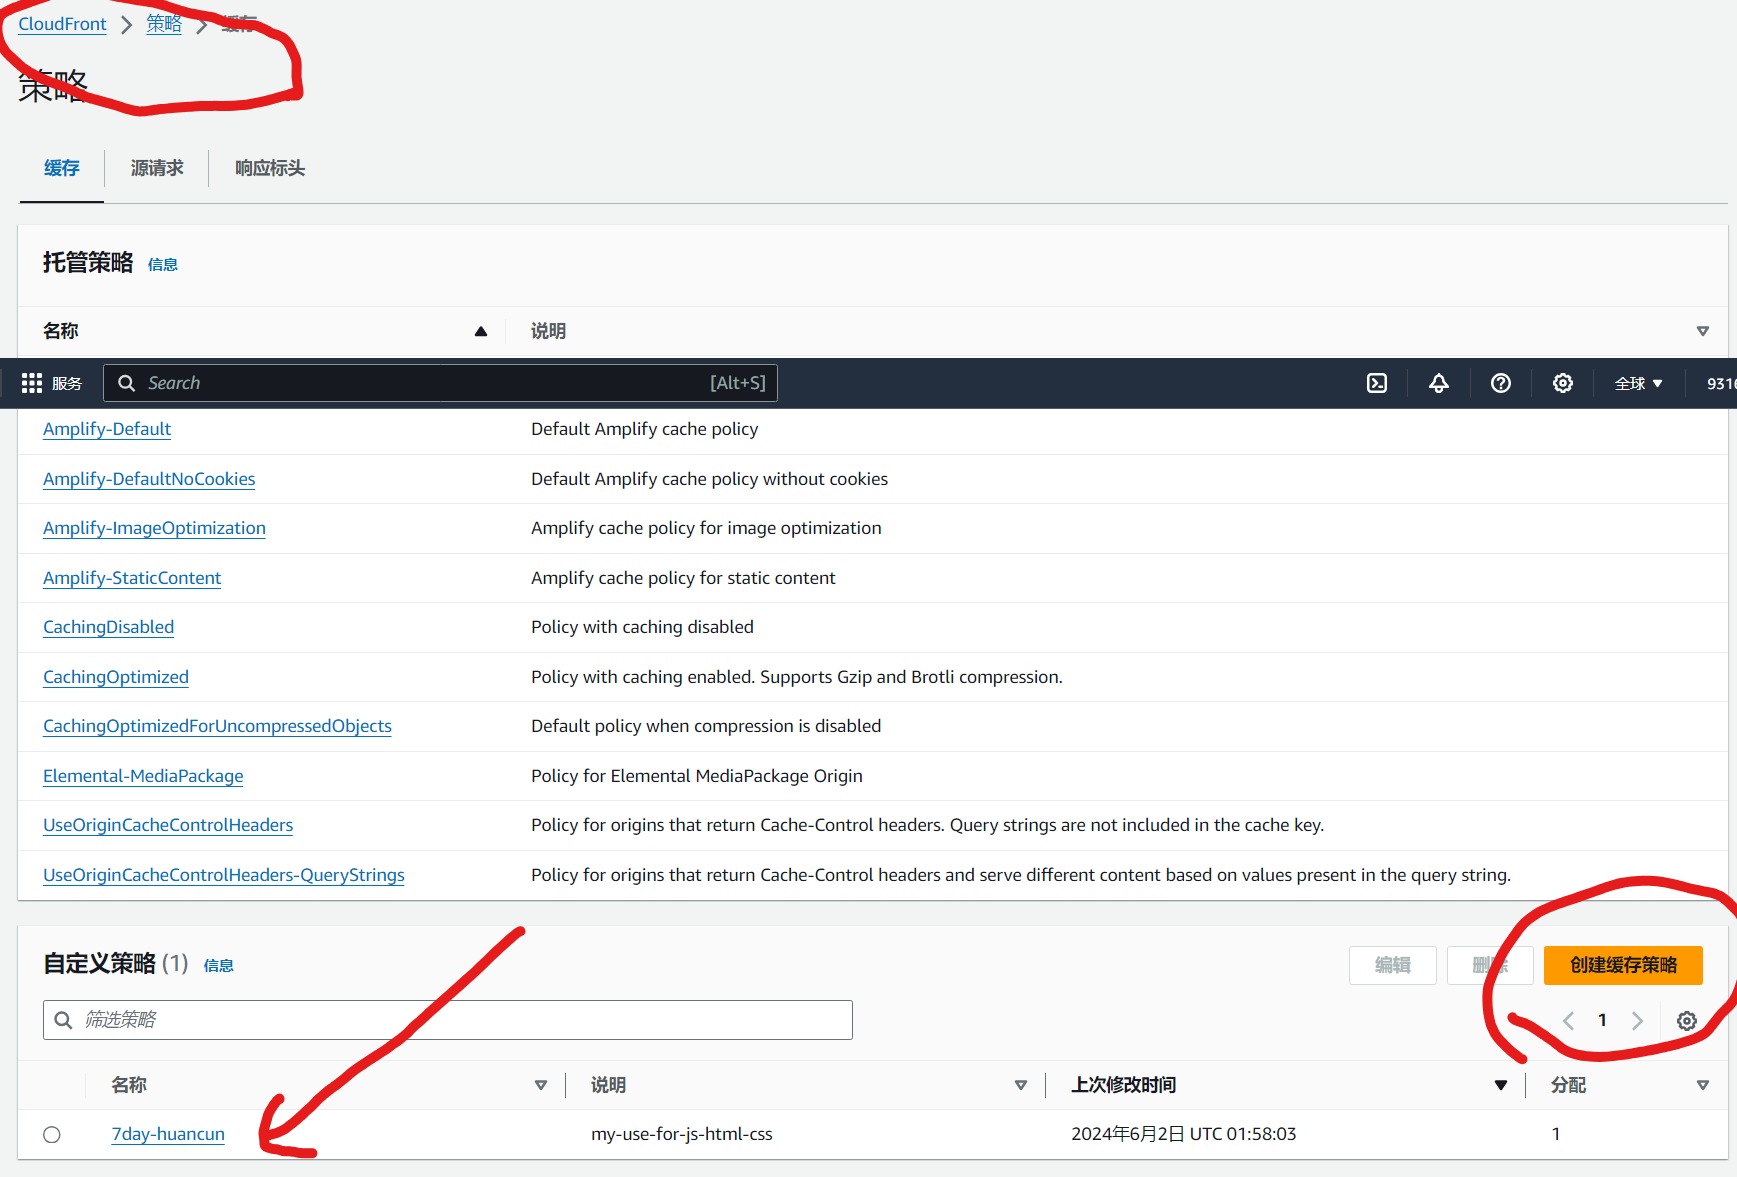Go to previous page of custom policies

(x=1568, y=1021)
